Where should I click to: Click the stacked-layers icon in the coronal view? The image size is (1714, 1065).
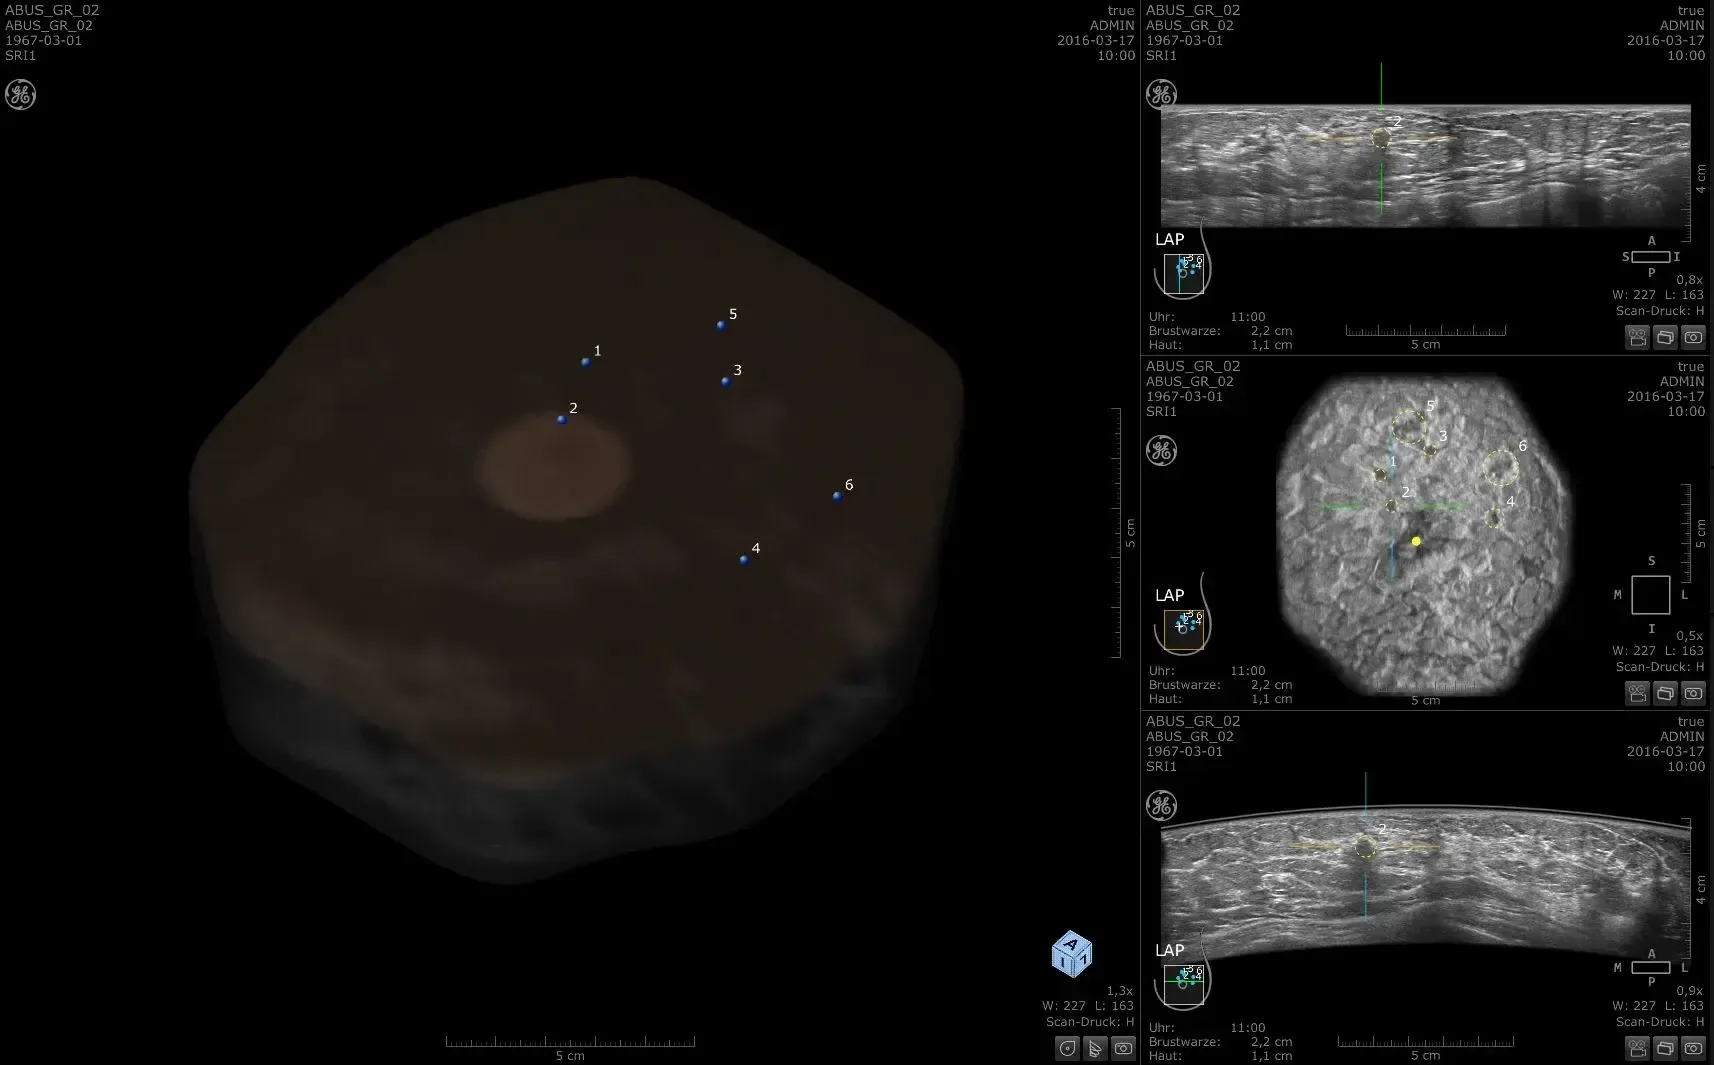(x=1665, y=693)
